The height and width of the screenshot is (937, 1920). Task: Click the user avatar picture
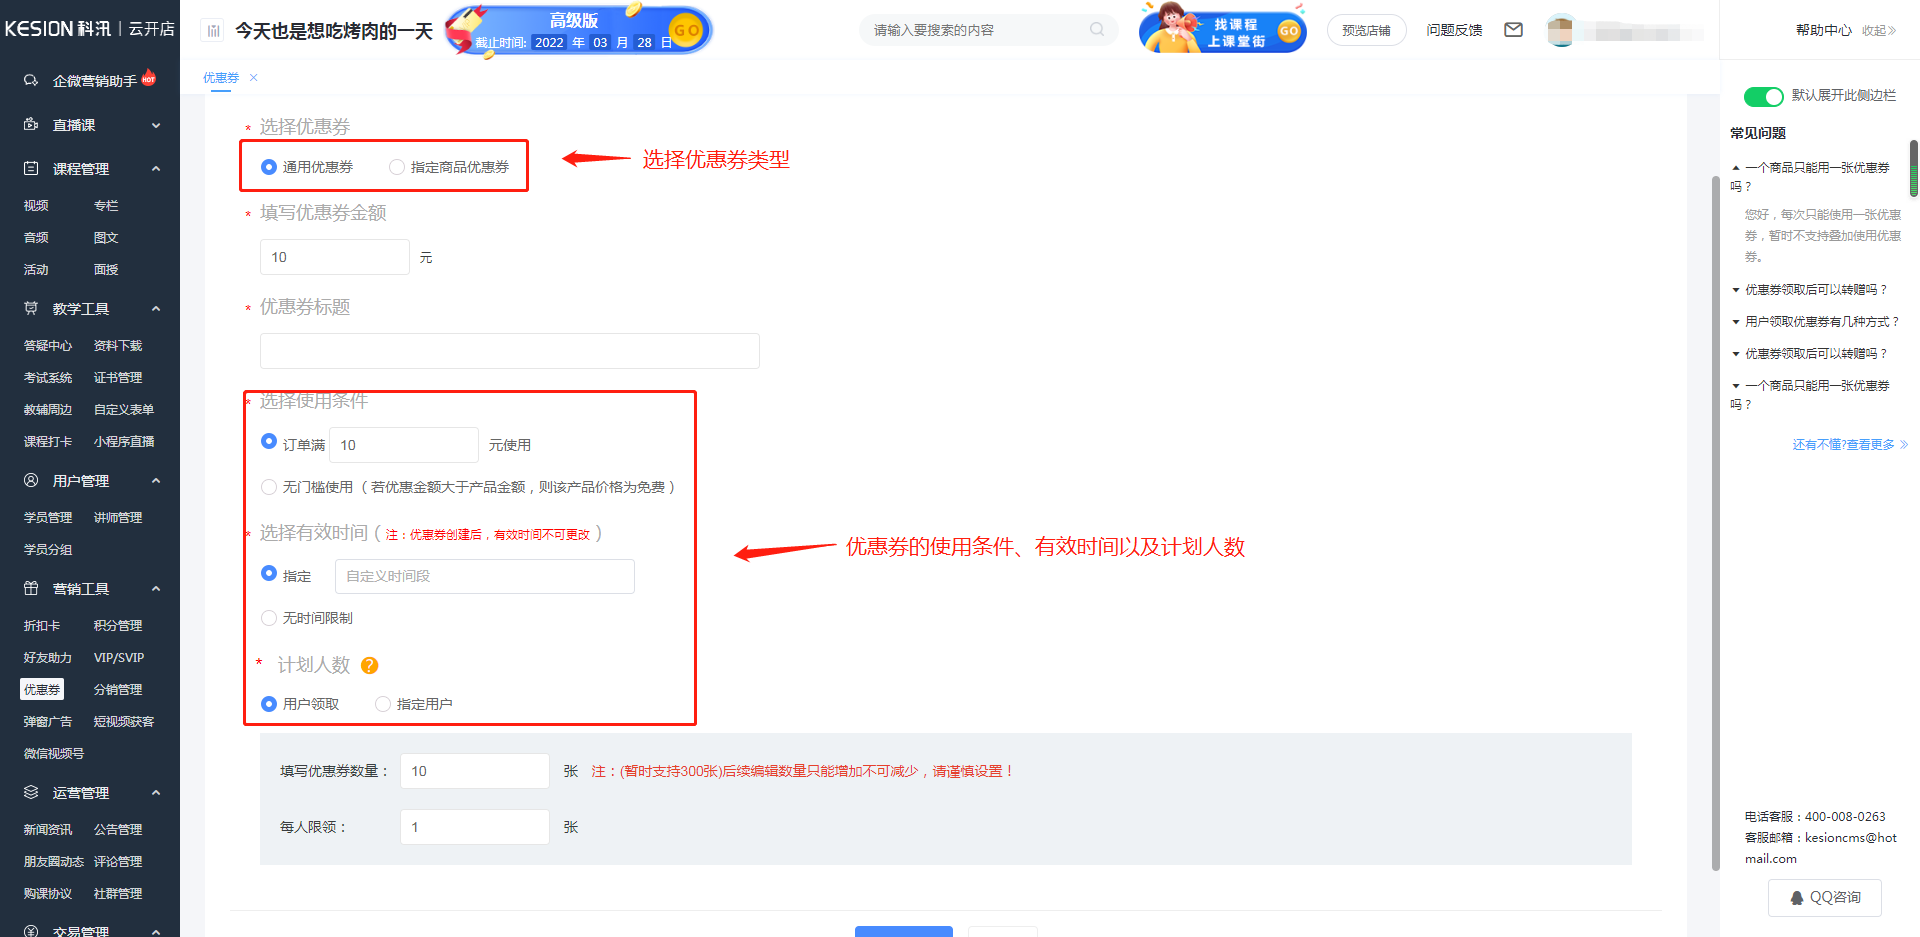[1561, 30]
